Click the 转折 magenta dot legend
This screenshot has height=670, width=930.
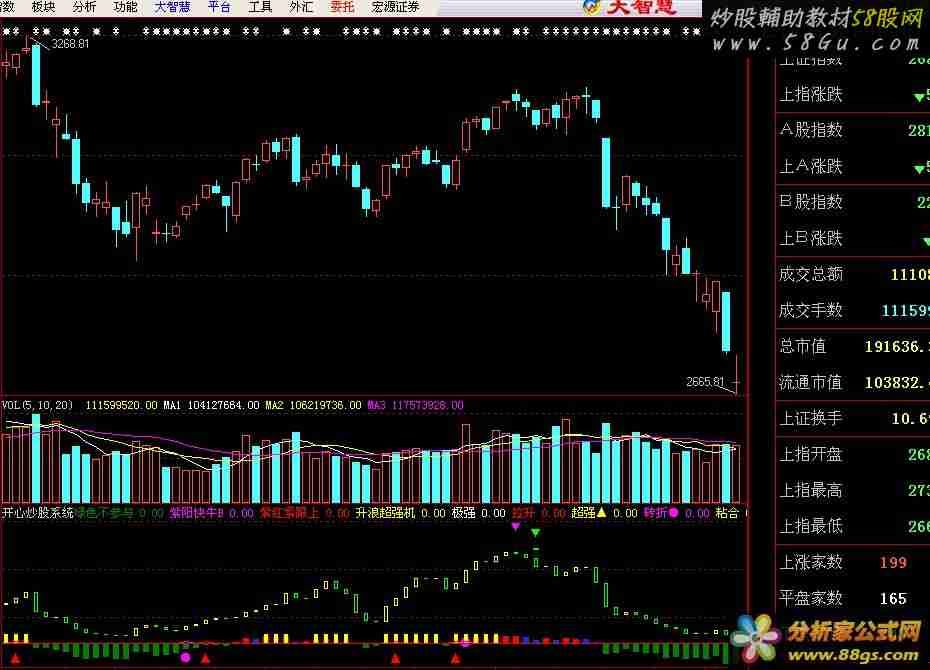click(661, 513)
